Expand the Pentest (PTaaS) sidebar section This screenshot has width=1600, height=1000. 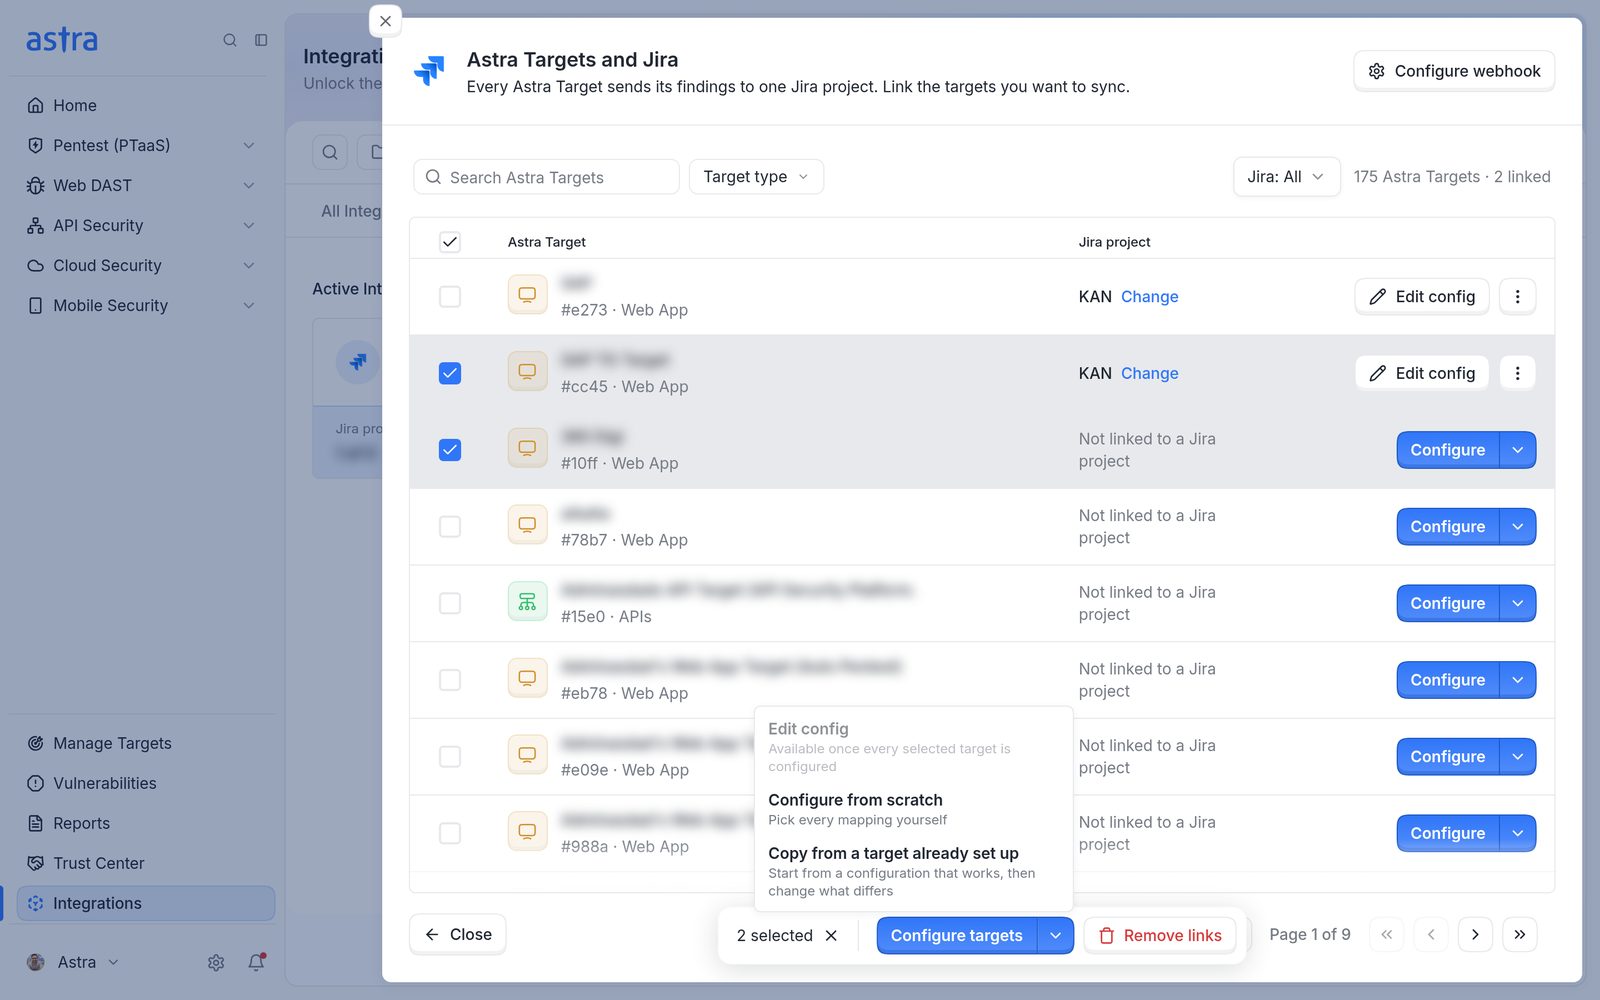[x=140, y=145]
